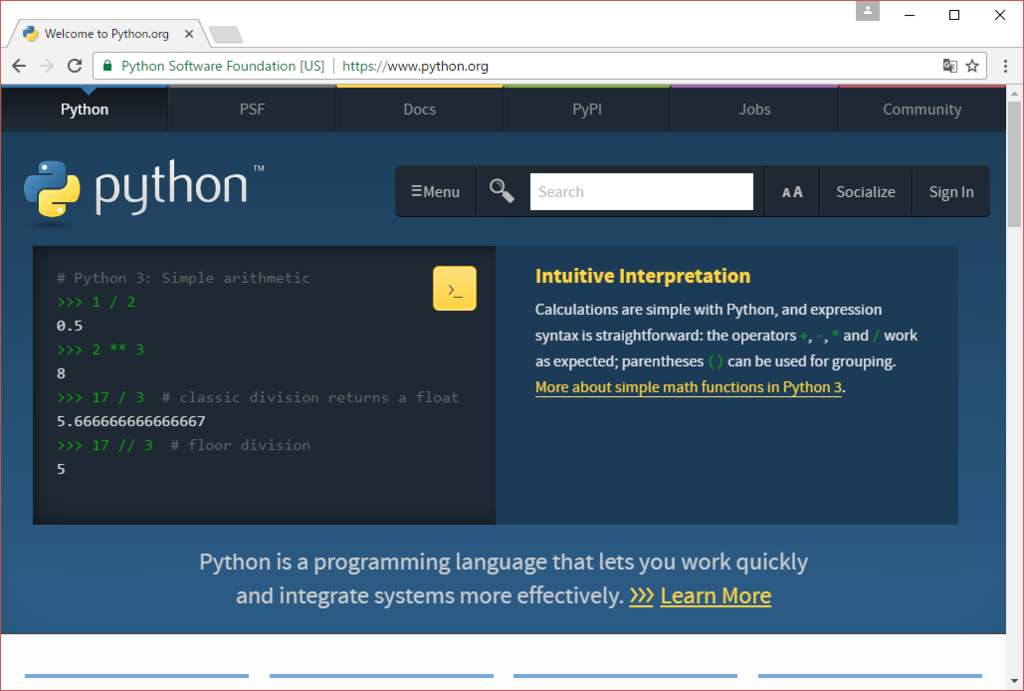Click the address bar URL
This screenshot has width=1024, height=691.
click(x=415, y=66)
